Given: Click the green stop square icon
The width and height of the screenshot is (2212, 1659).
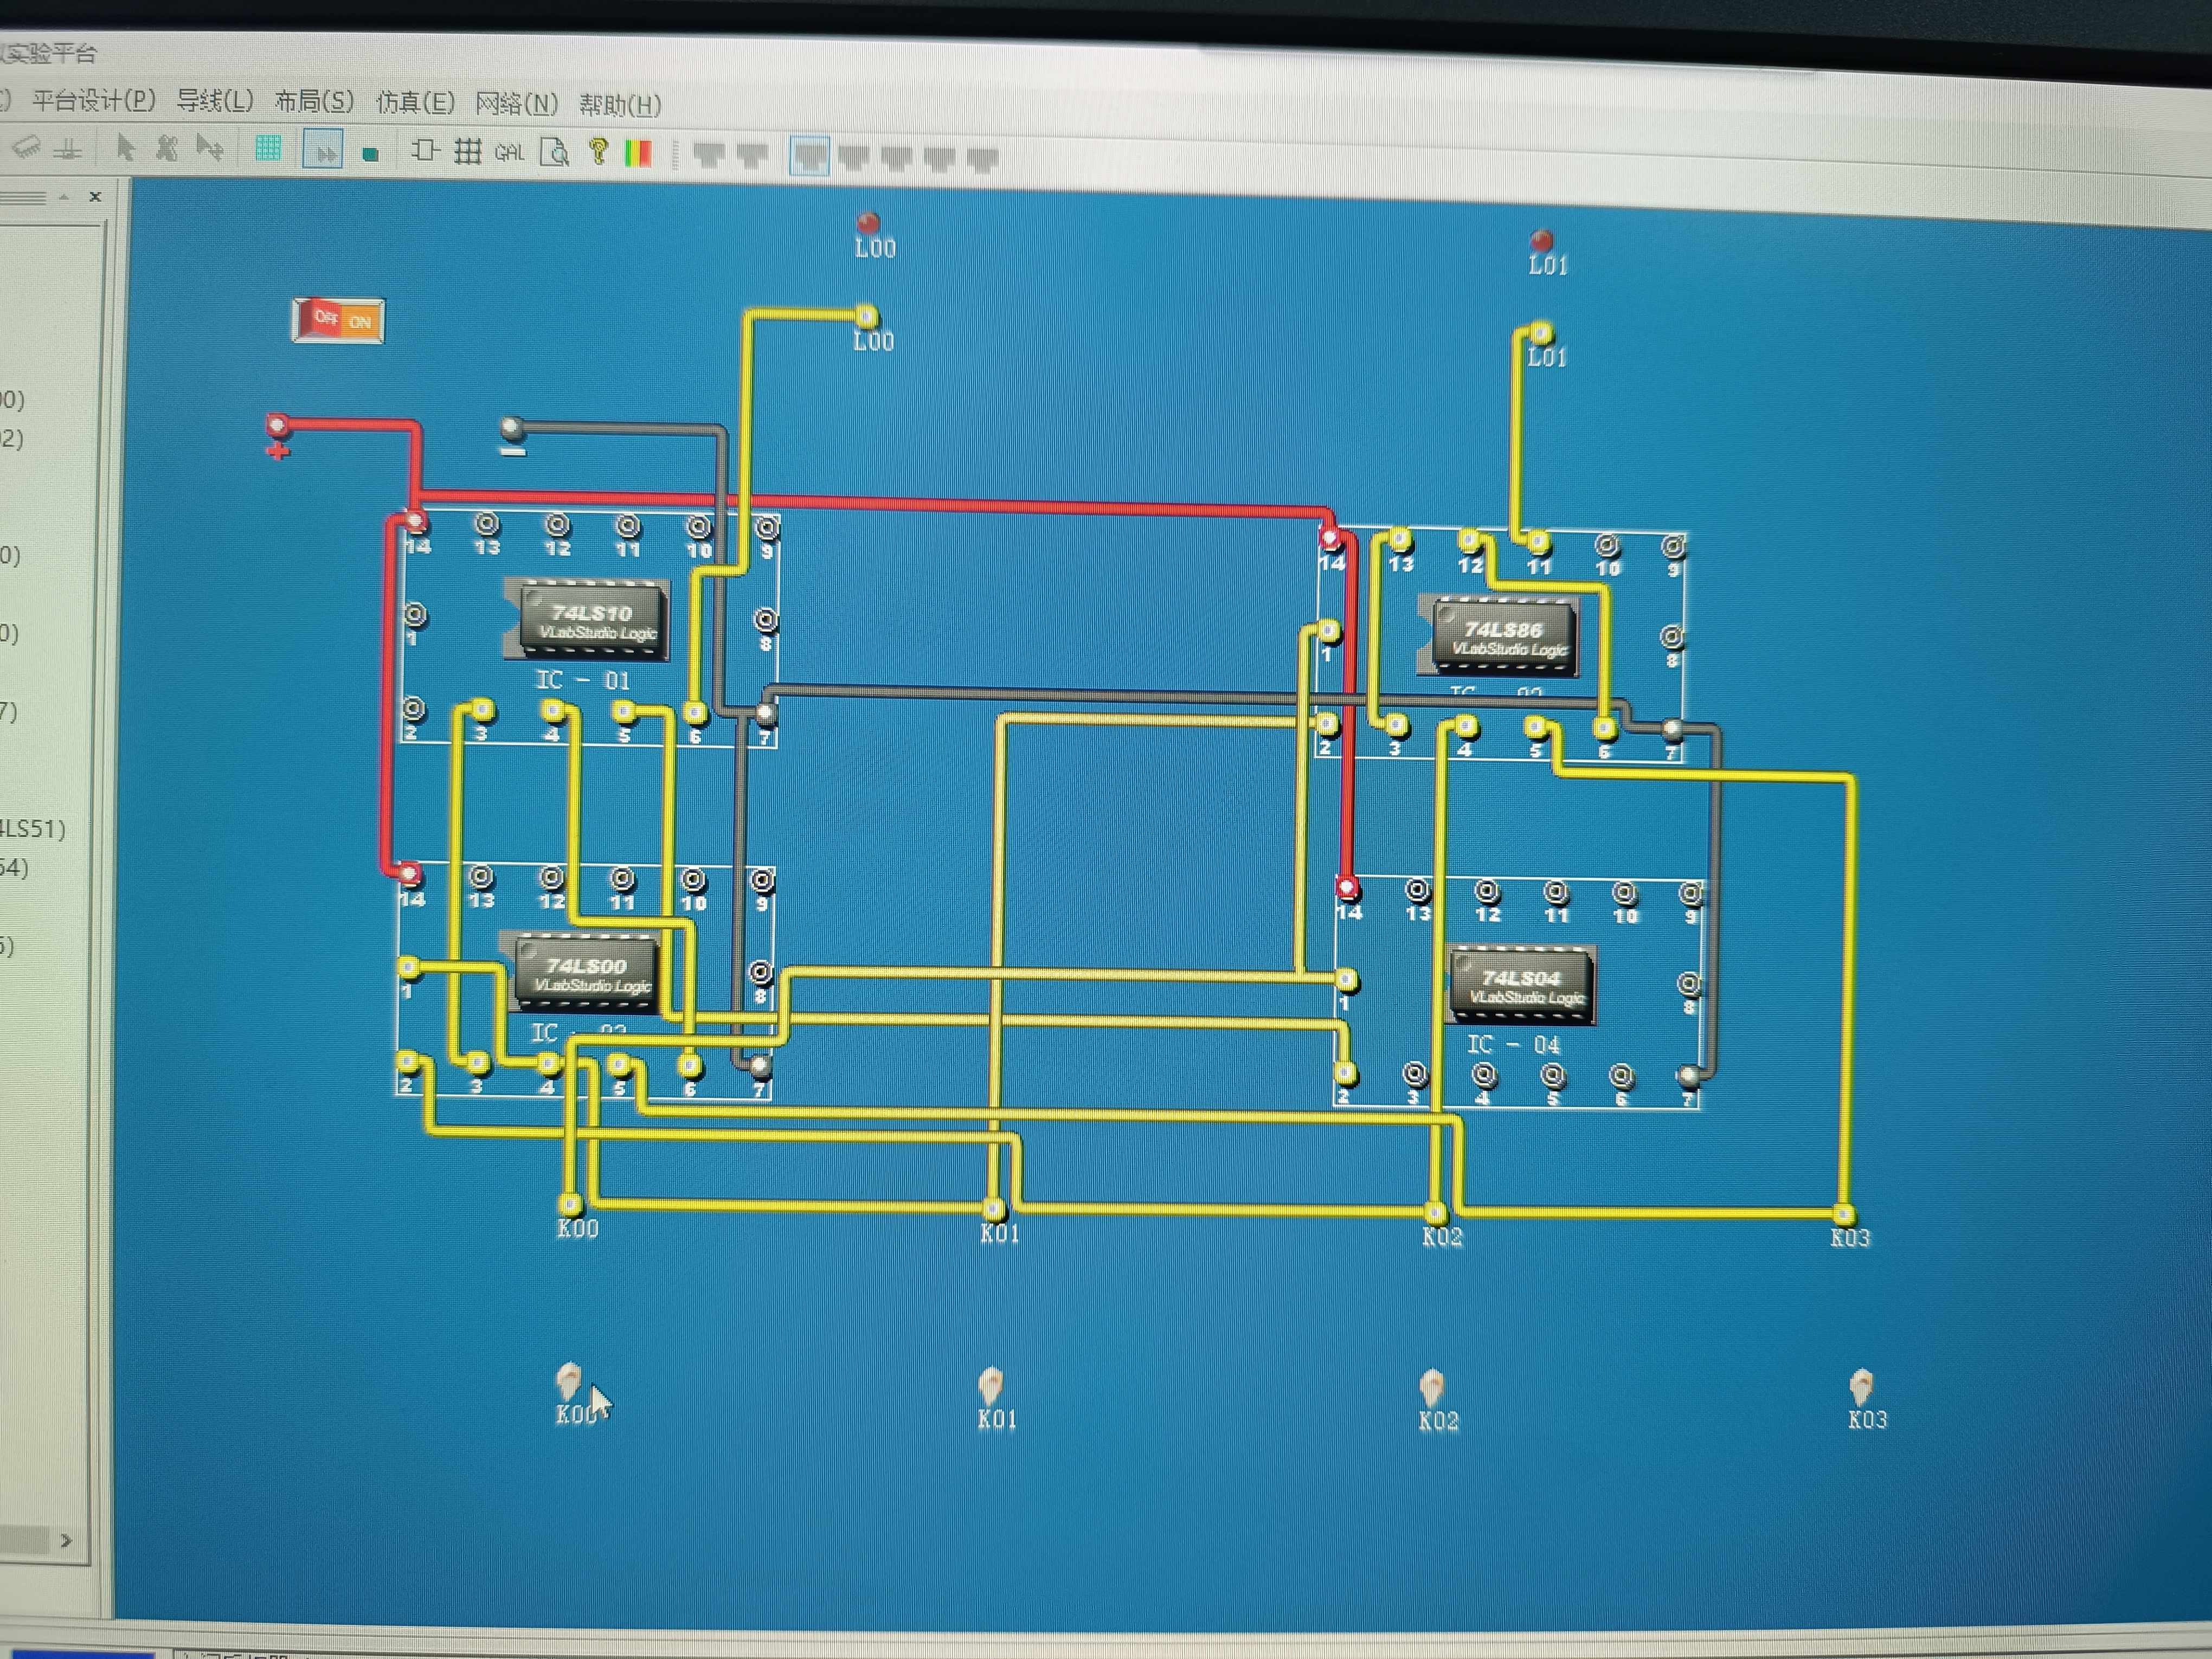Looking at the screenshot, I should tap(370, 154).
